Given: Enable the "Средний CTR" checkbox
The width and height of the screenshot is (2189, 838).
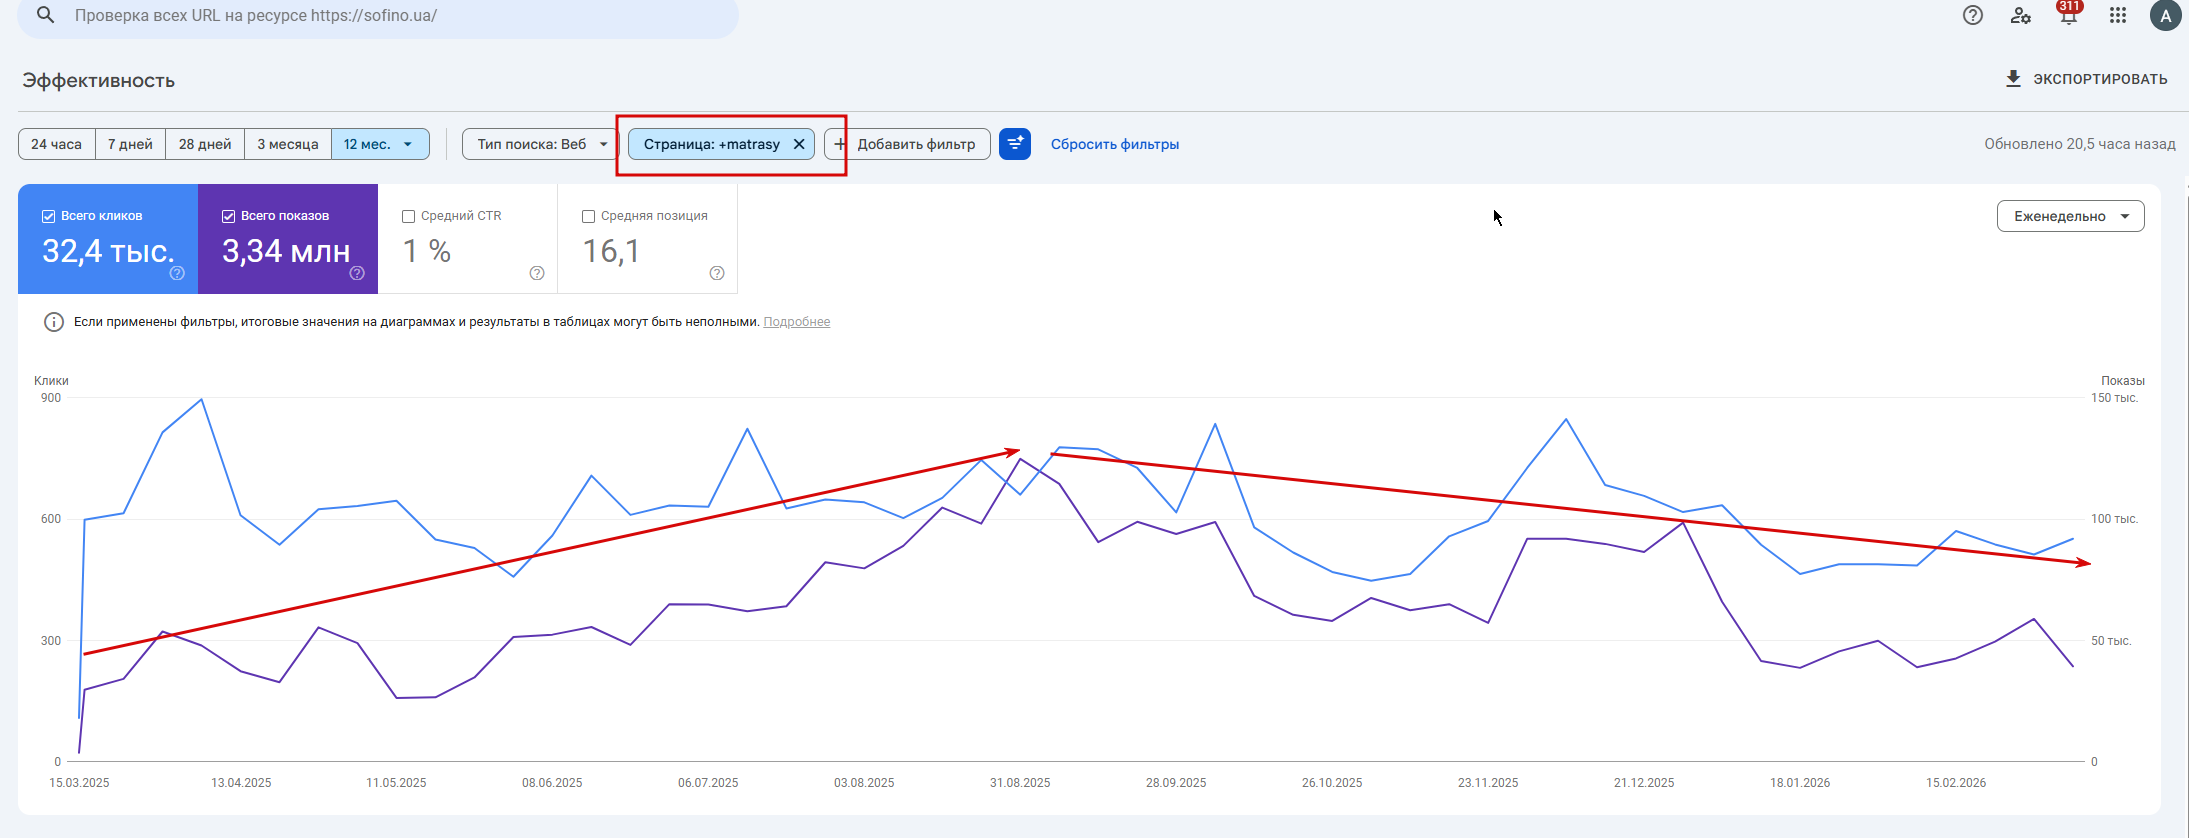Looking at the screenshot, I should 408,216.
